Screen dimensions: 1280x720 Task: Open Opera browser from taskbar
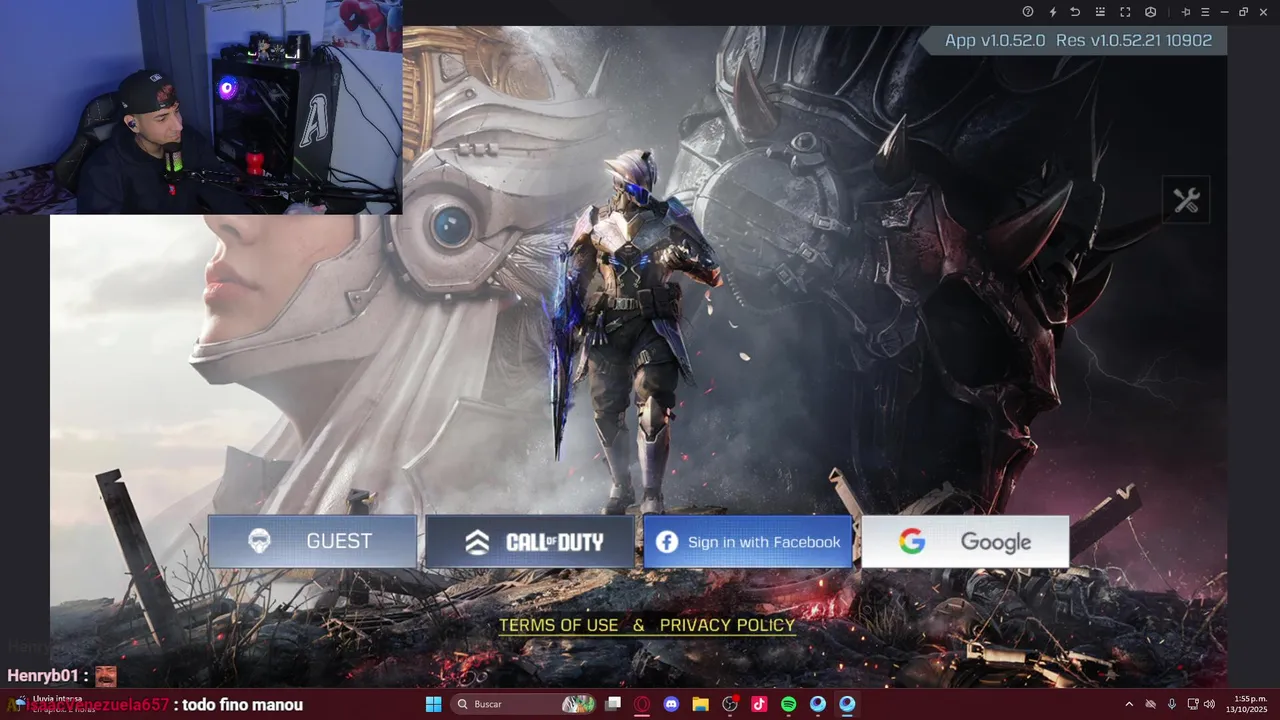(642, 704)
